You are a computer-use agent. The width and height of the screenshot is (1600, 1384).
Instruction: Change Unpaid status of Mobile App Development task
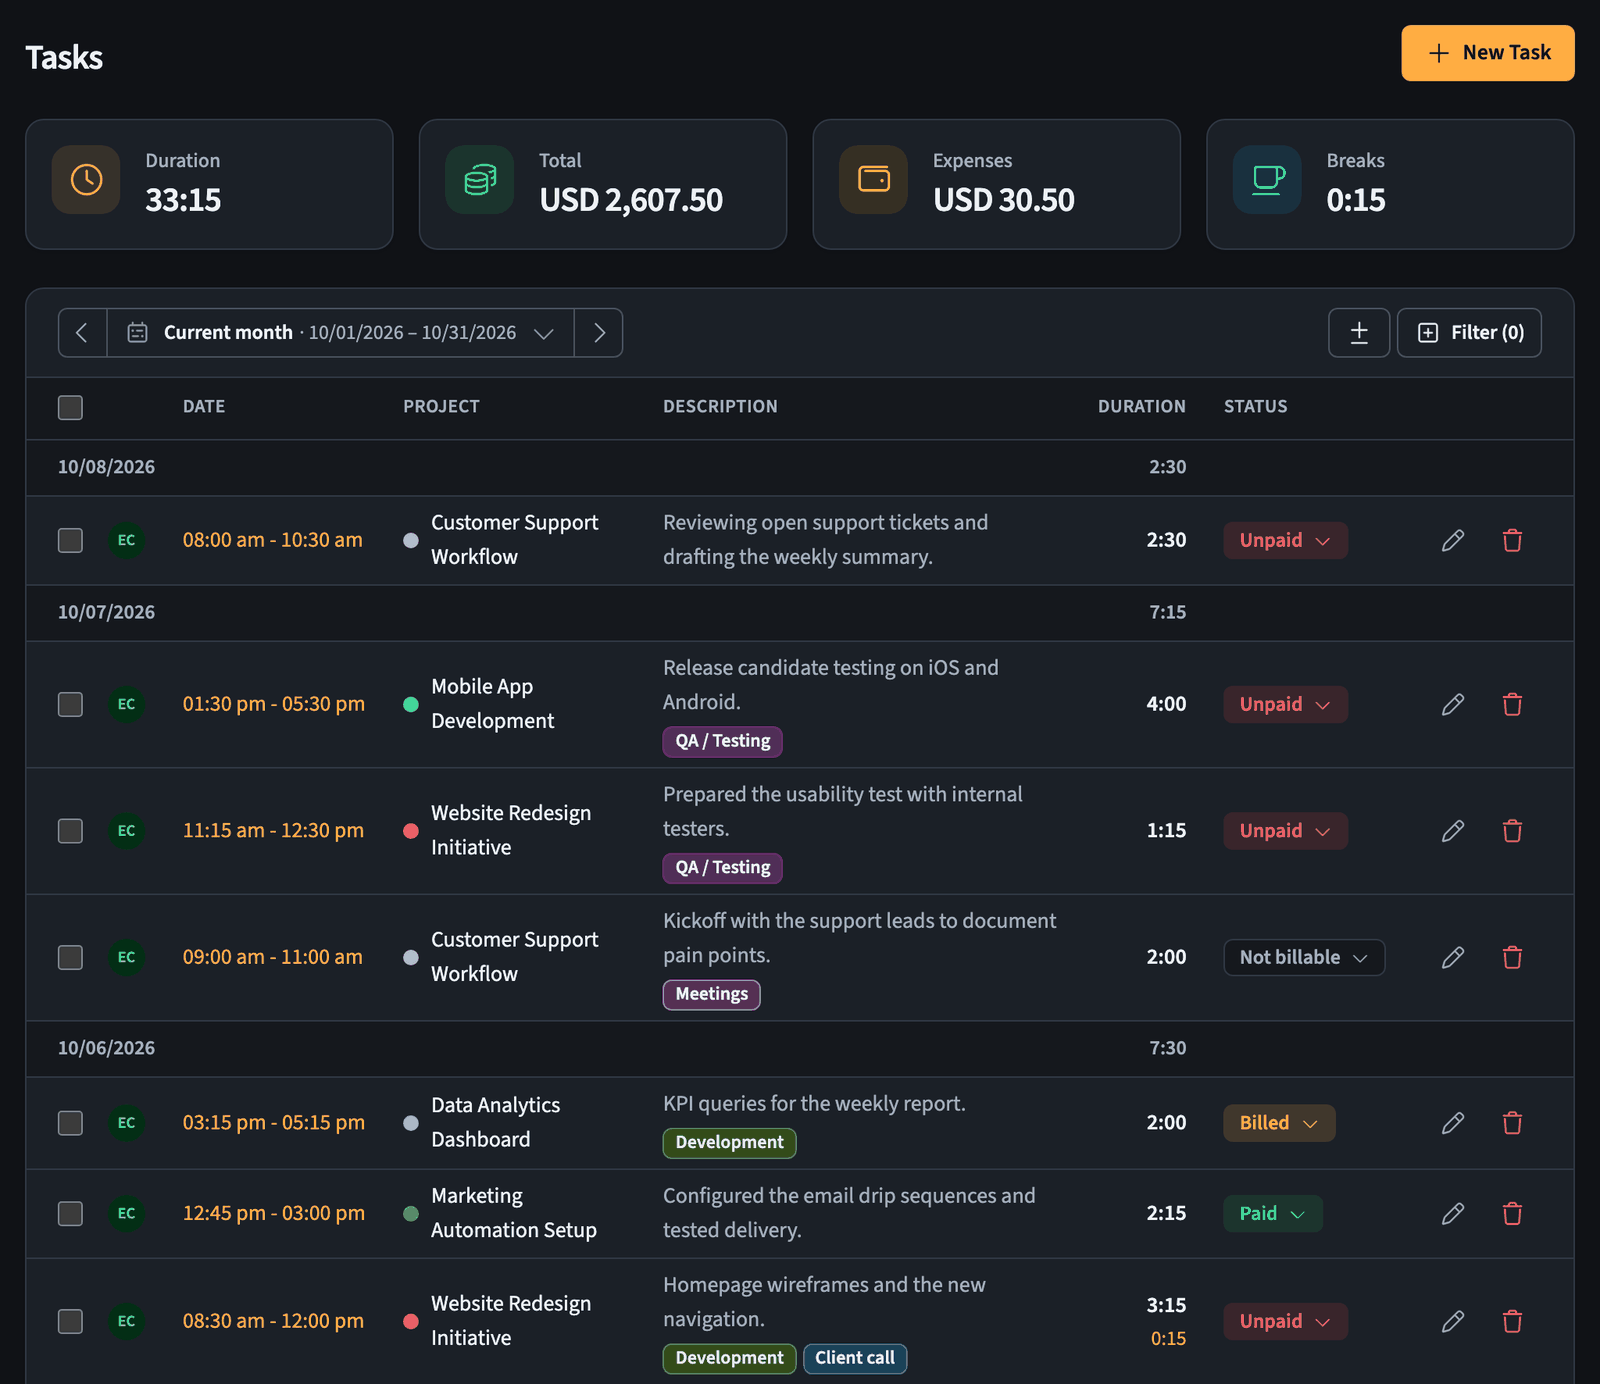coord(1285,704)
